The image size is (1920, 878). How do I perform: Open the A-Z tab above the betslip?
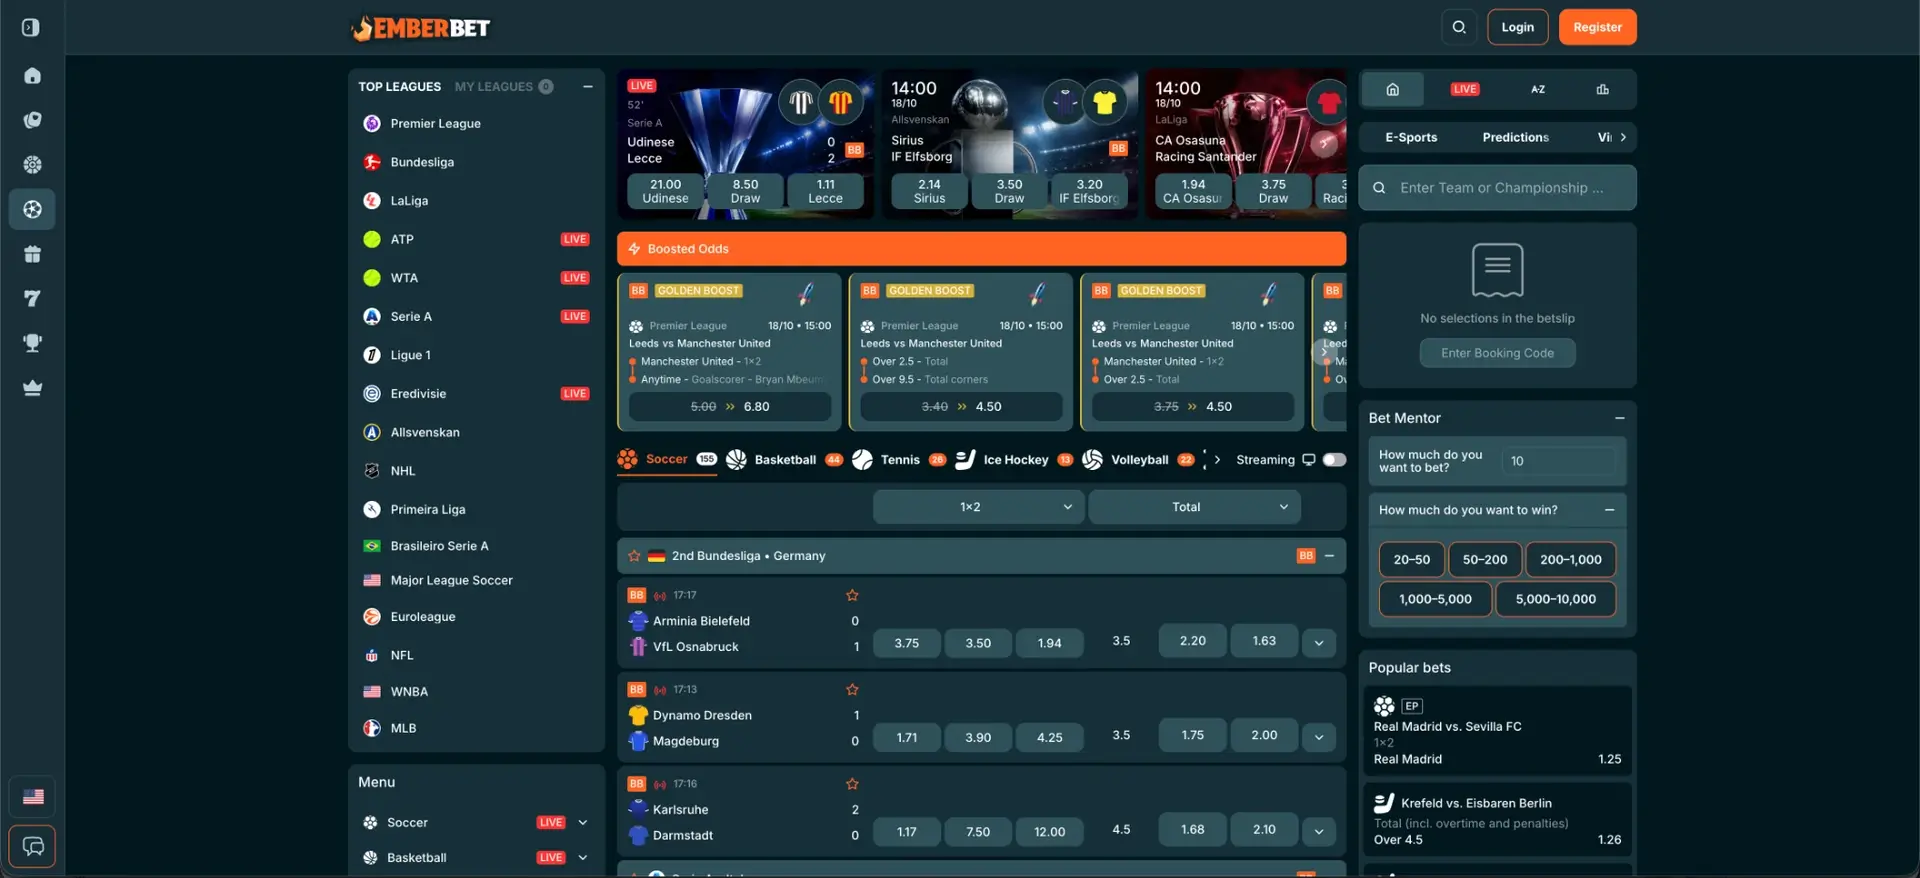pos(1538,89)
